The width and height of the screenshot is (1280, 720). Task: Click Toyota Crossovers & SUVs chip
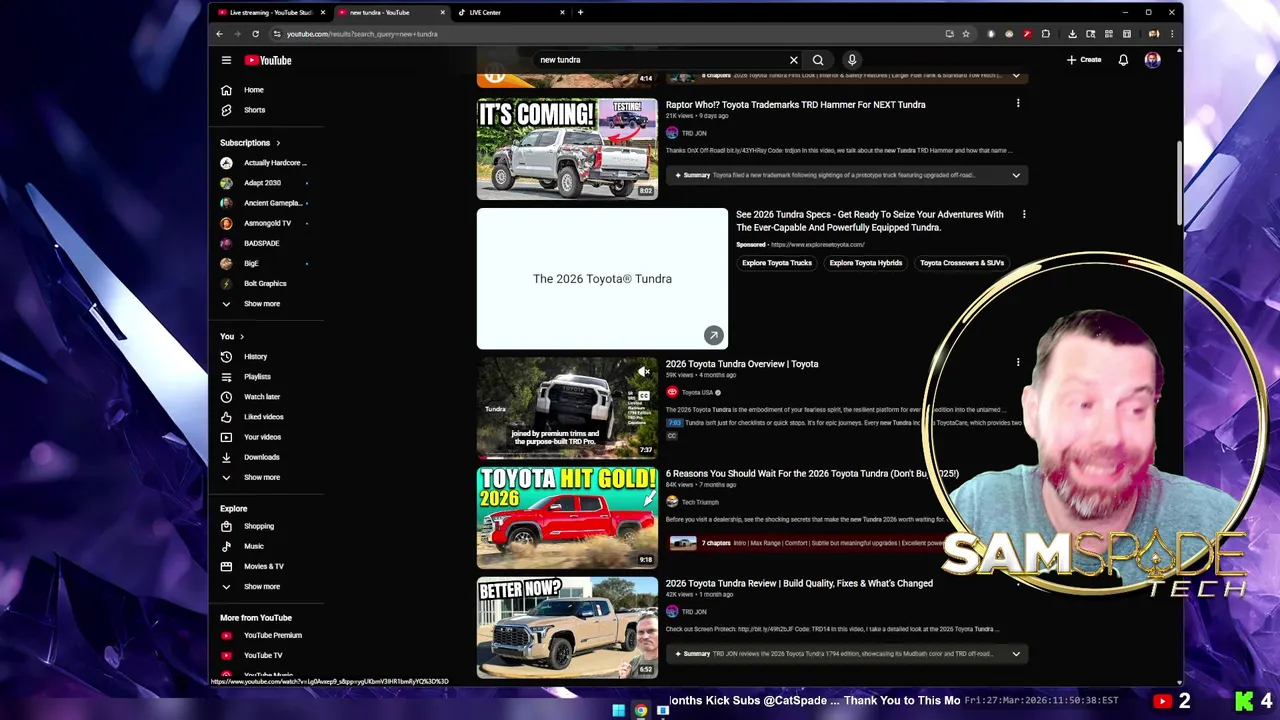(x=962, y=263)
